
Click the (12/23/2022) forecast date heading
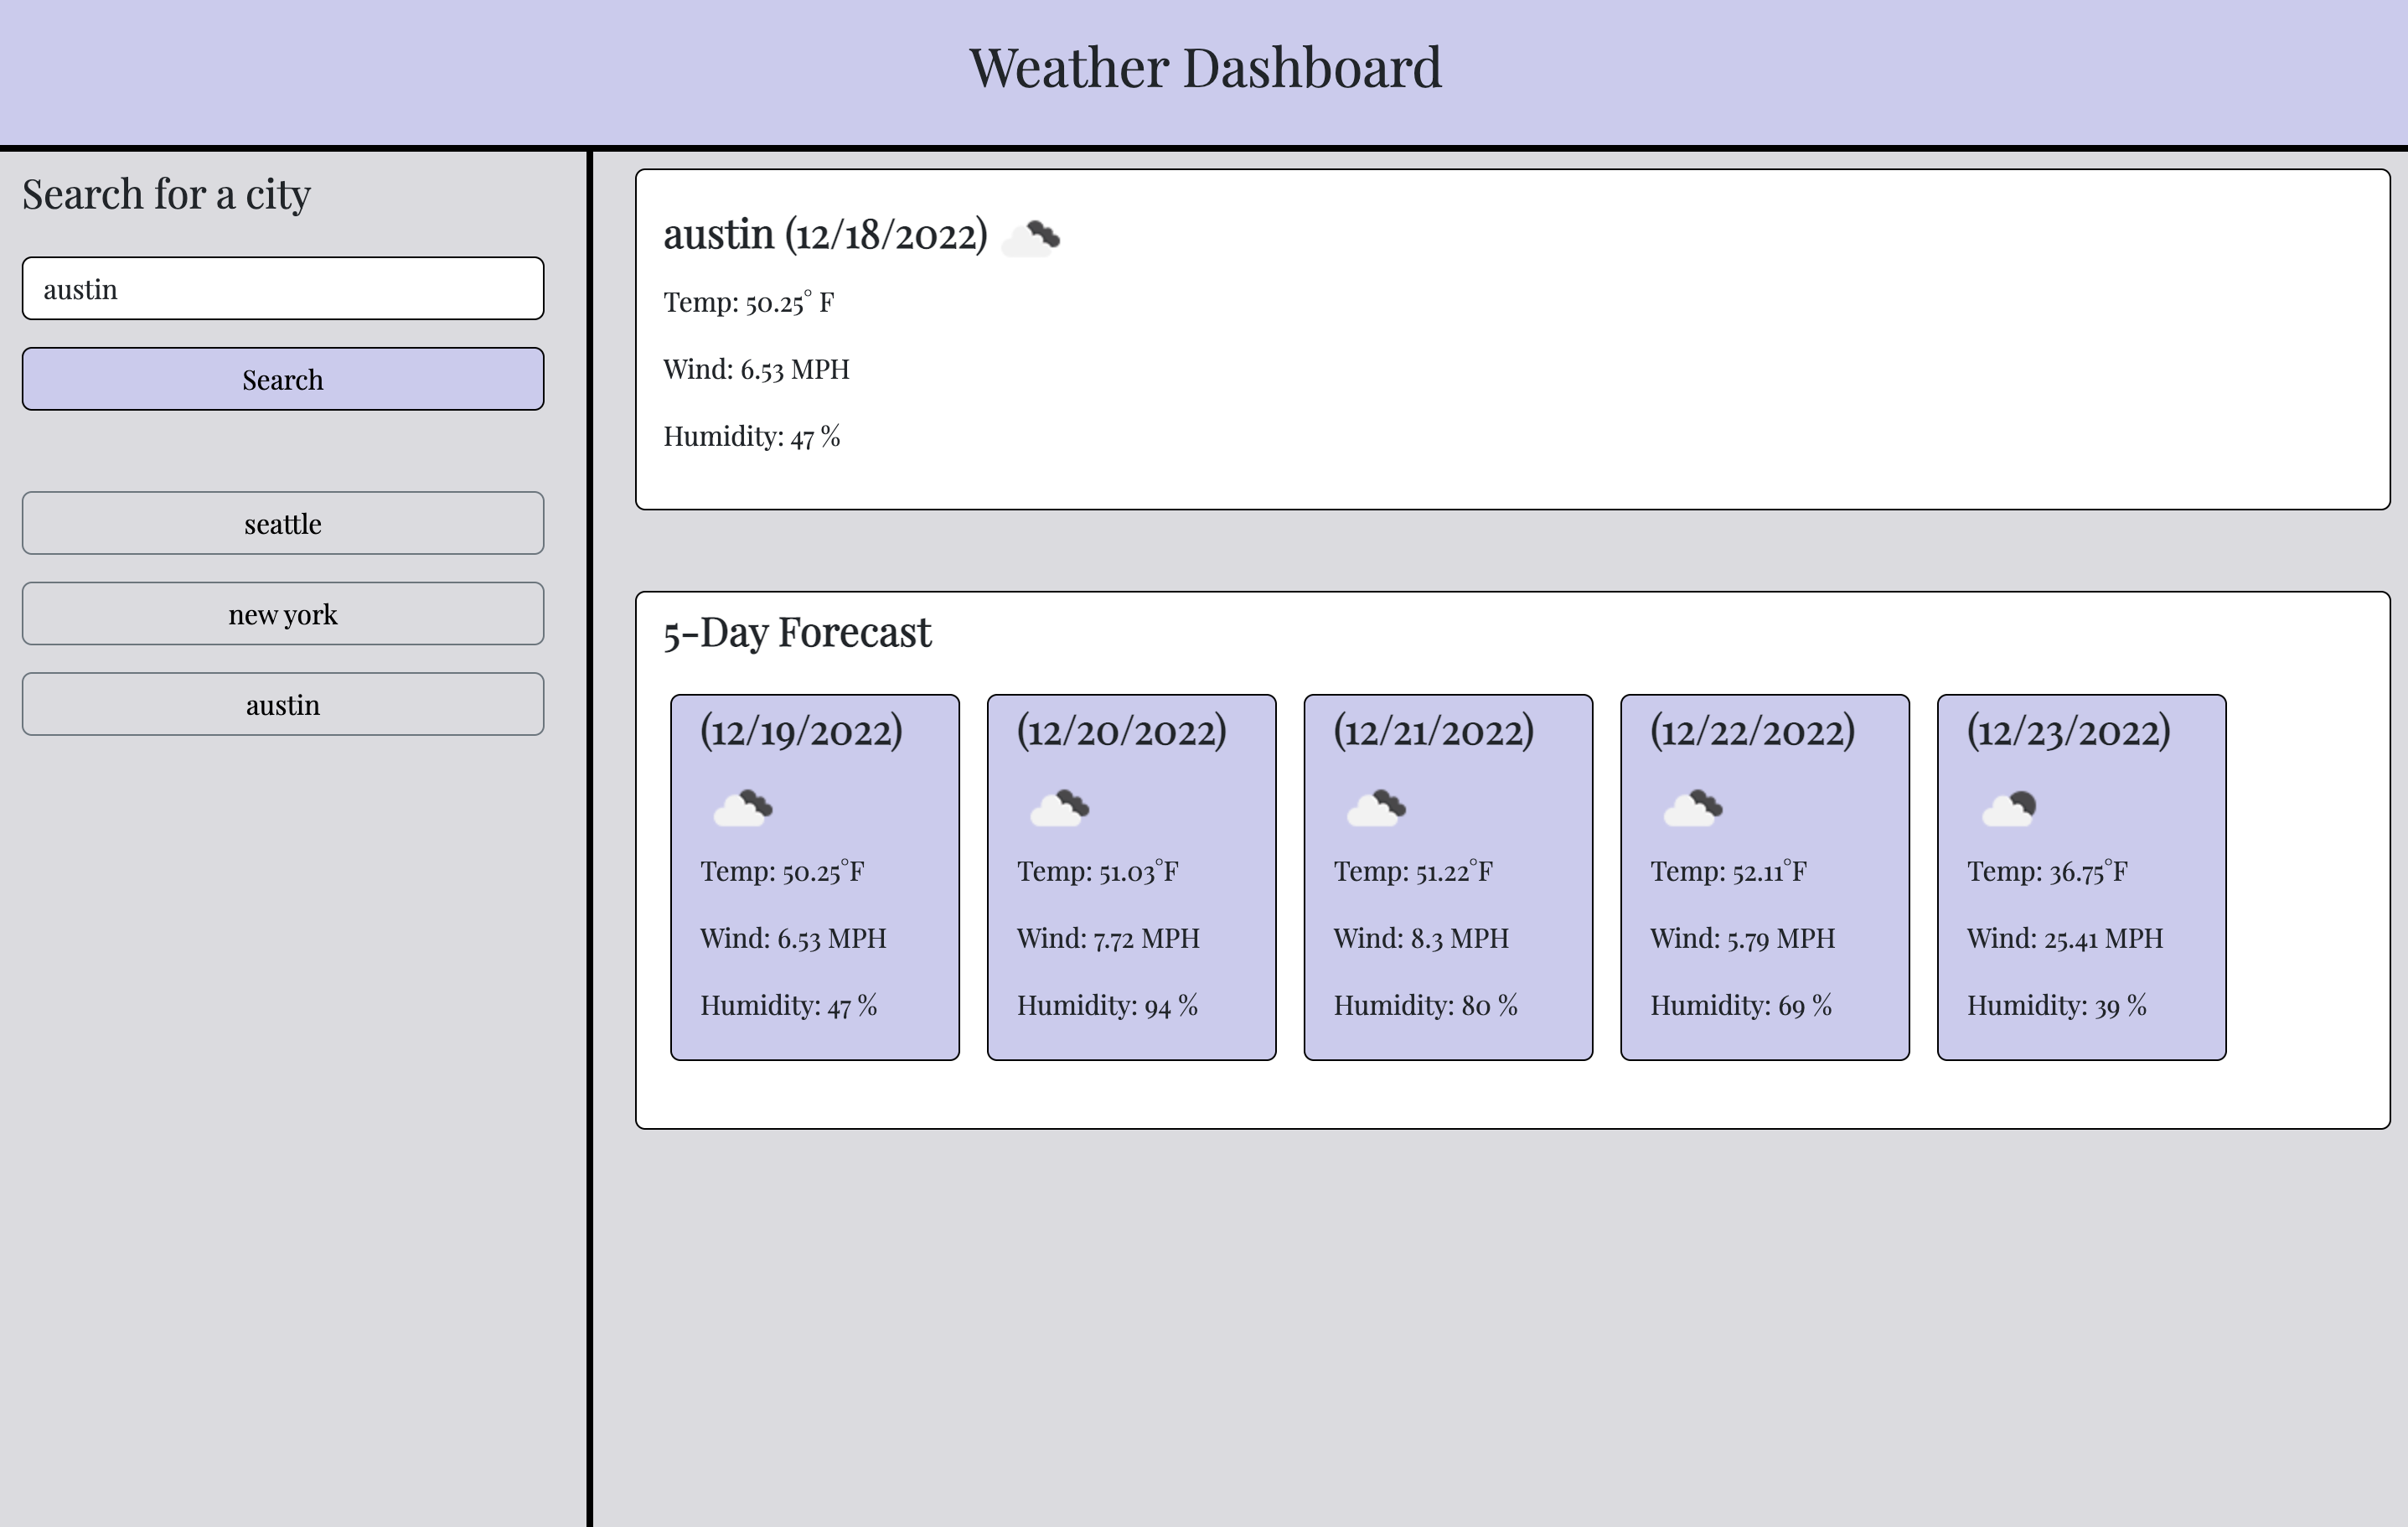point(2068,731)
